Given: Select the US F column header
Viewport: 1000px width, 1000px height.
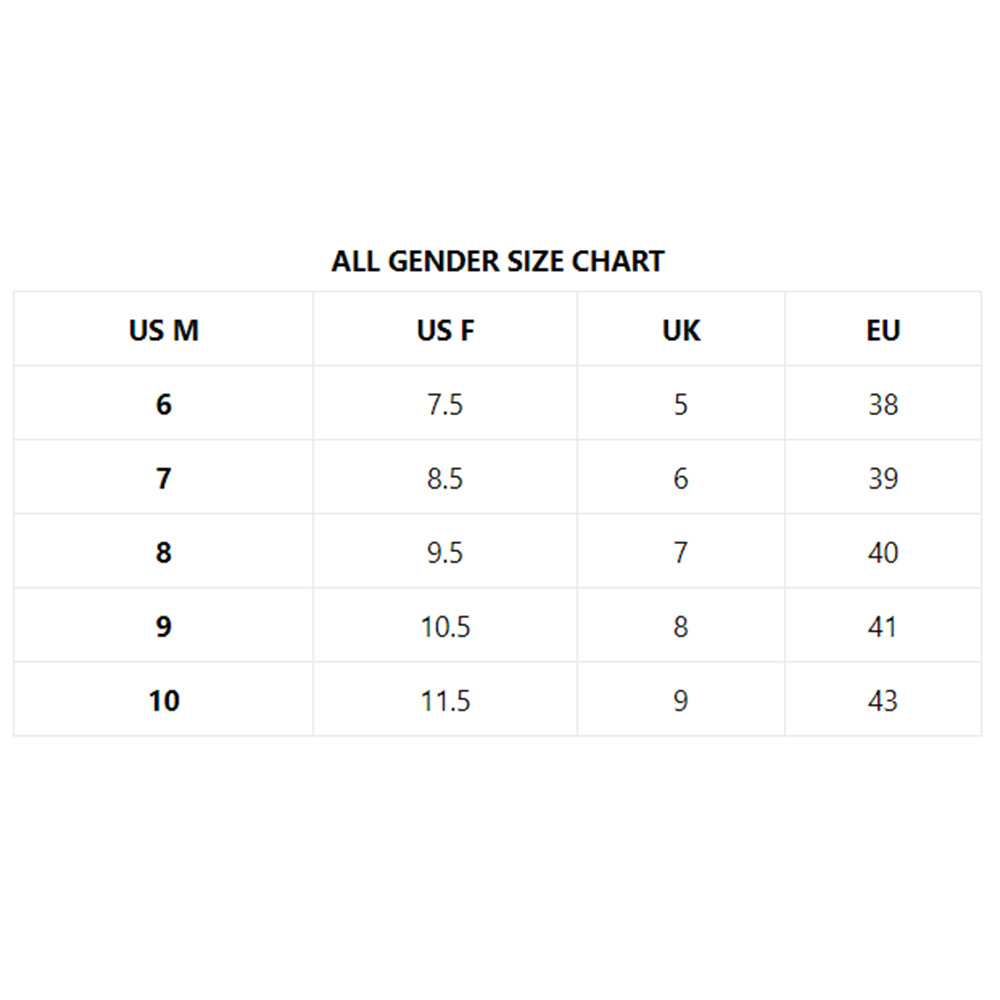Looking at the screenshot, I should (x=445, y=329).
